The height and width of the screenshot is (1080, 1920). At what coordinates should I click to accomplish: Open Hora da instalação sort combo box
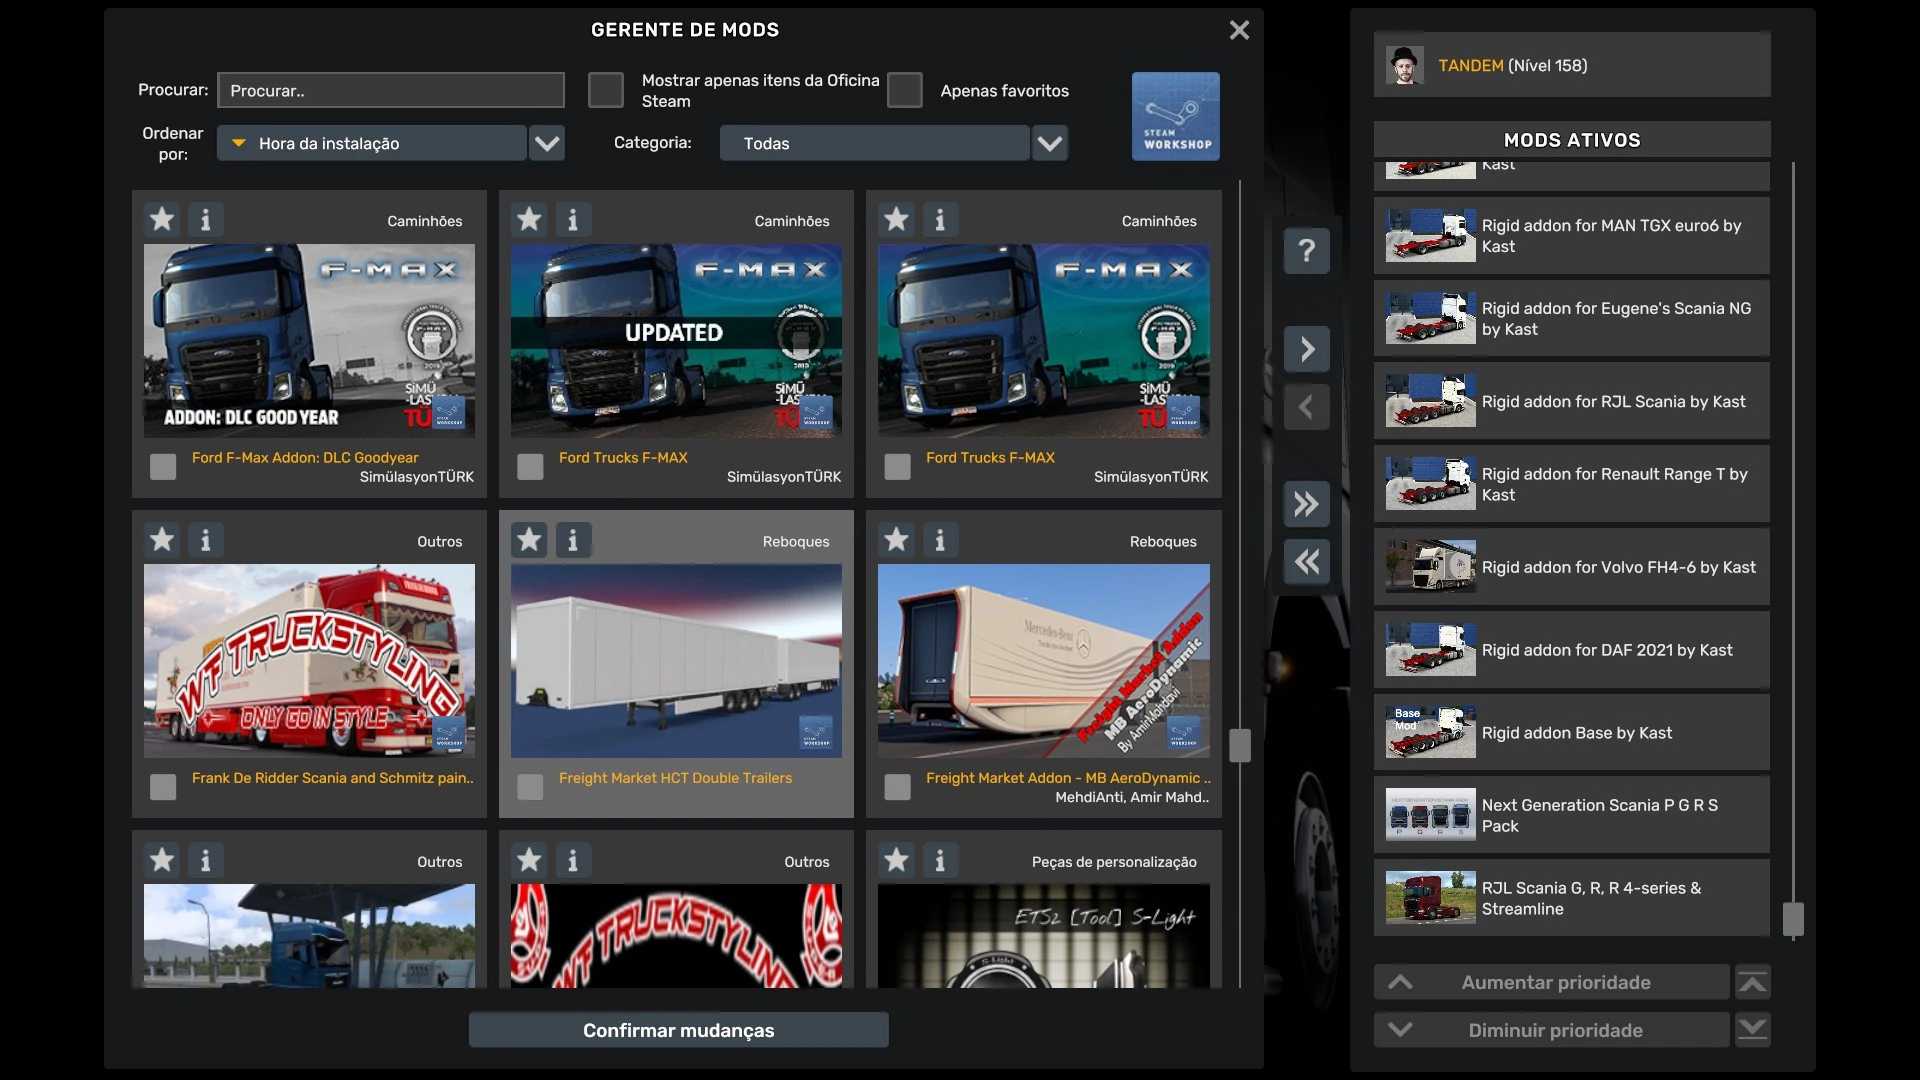point(372,143)
